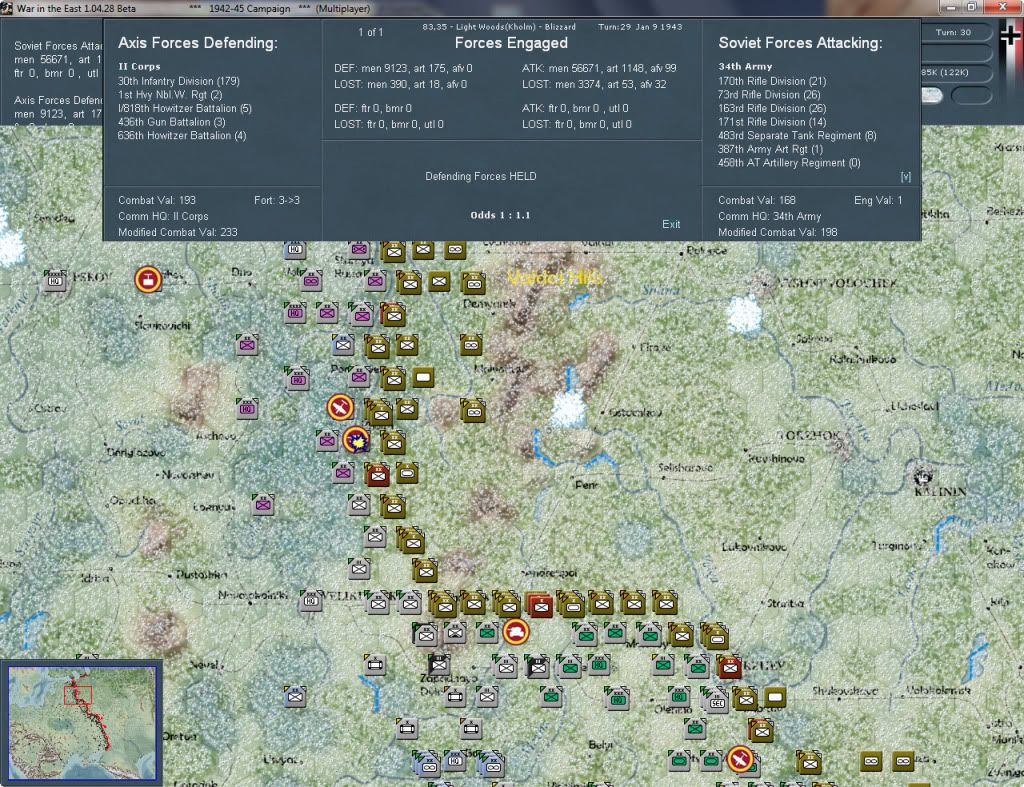Select the airbase icon just above the battle marker

pyautogui.click(x=340, y=408)
